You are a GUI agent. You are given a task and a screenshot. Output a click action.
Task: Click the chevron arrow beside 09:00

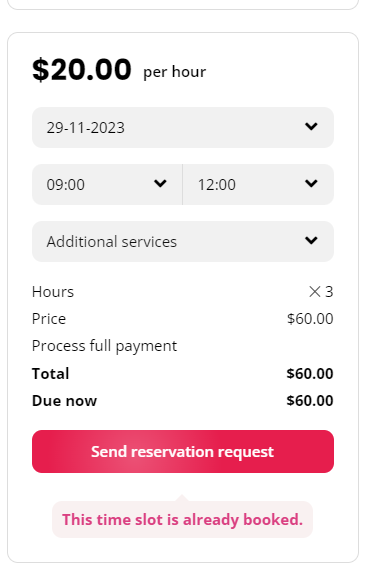coord(160,184)
